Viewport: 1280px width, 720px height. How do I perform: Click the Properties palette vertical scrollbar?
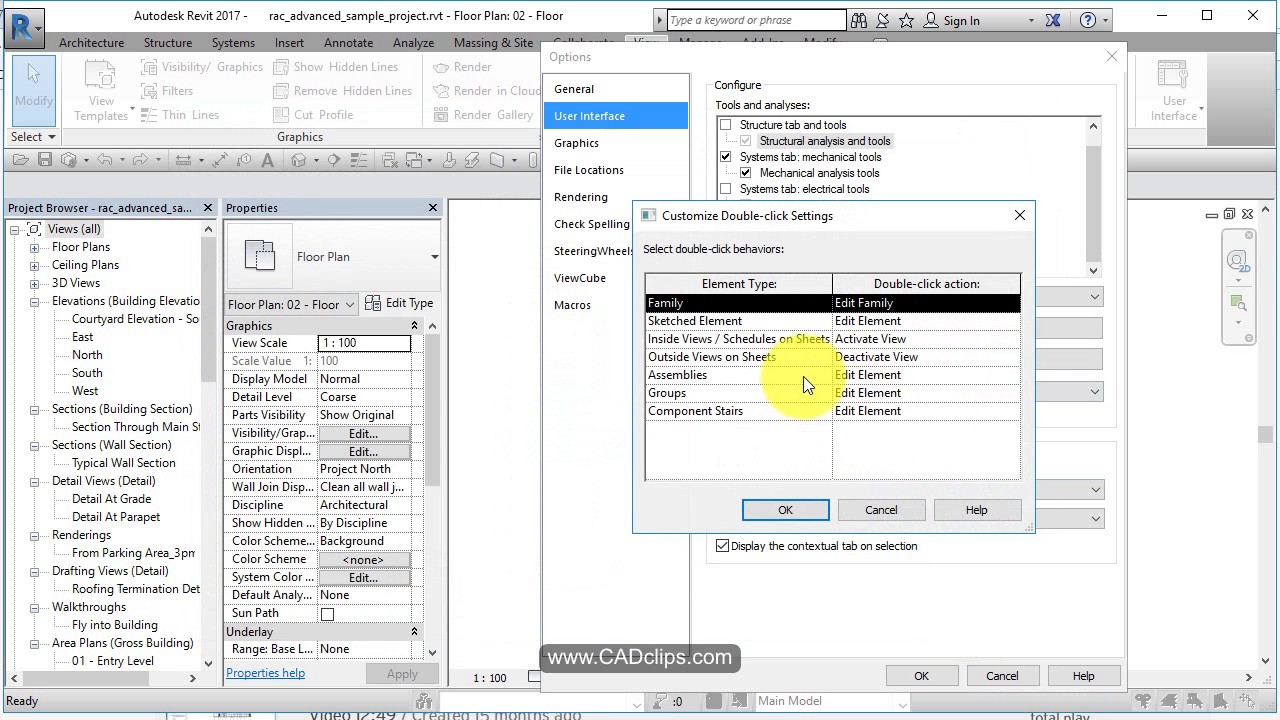pyautogui.click(x=432, y=490)
